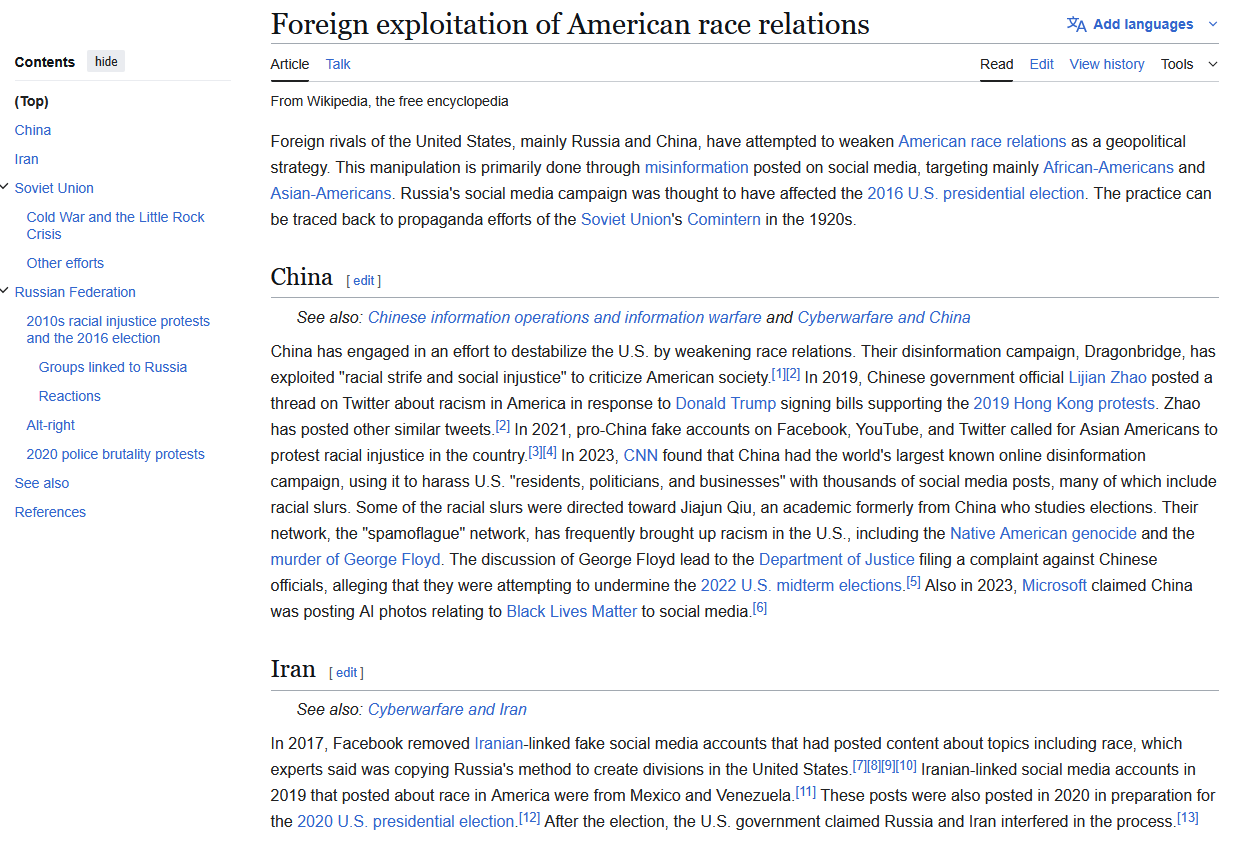Open Department of Justice link
The image size is (1234, 854).
click(x=837, y=560)
